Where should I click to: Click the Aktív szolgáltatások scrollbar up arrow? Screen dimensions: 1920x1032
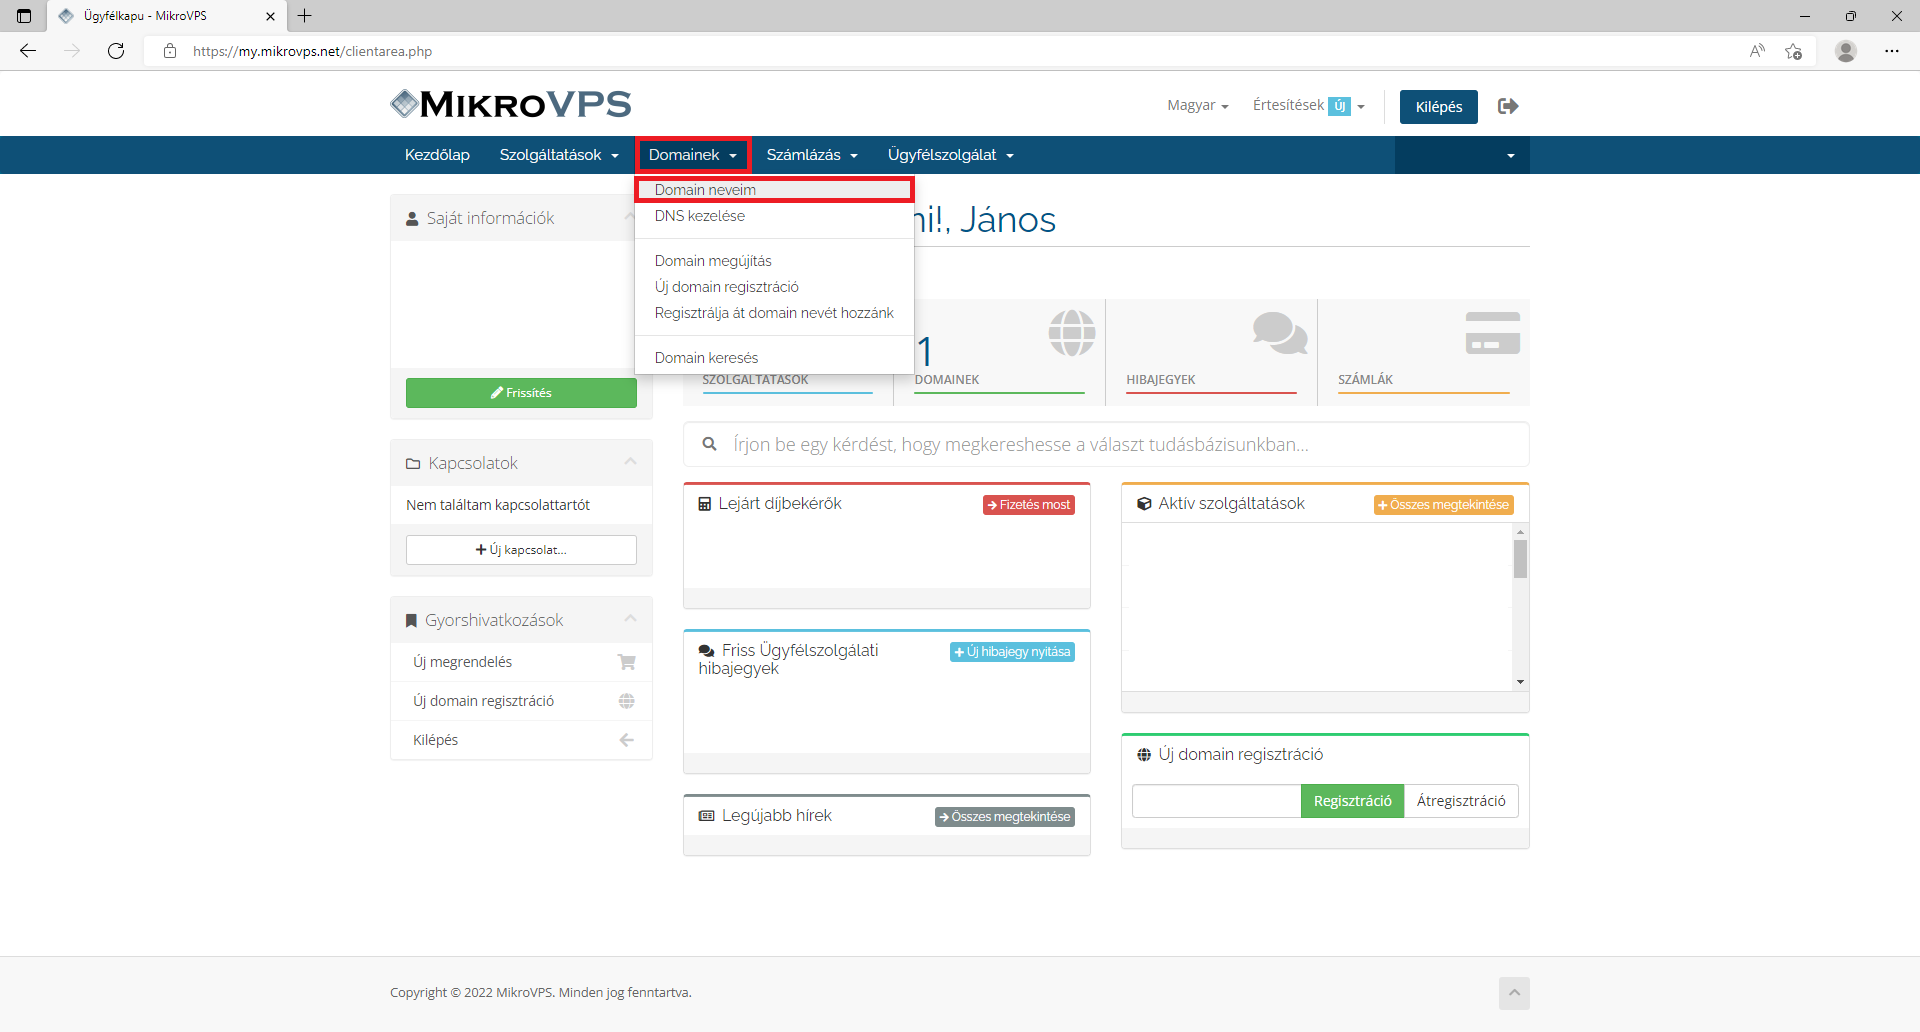(1520, 532)
